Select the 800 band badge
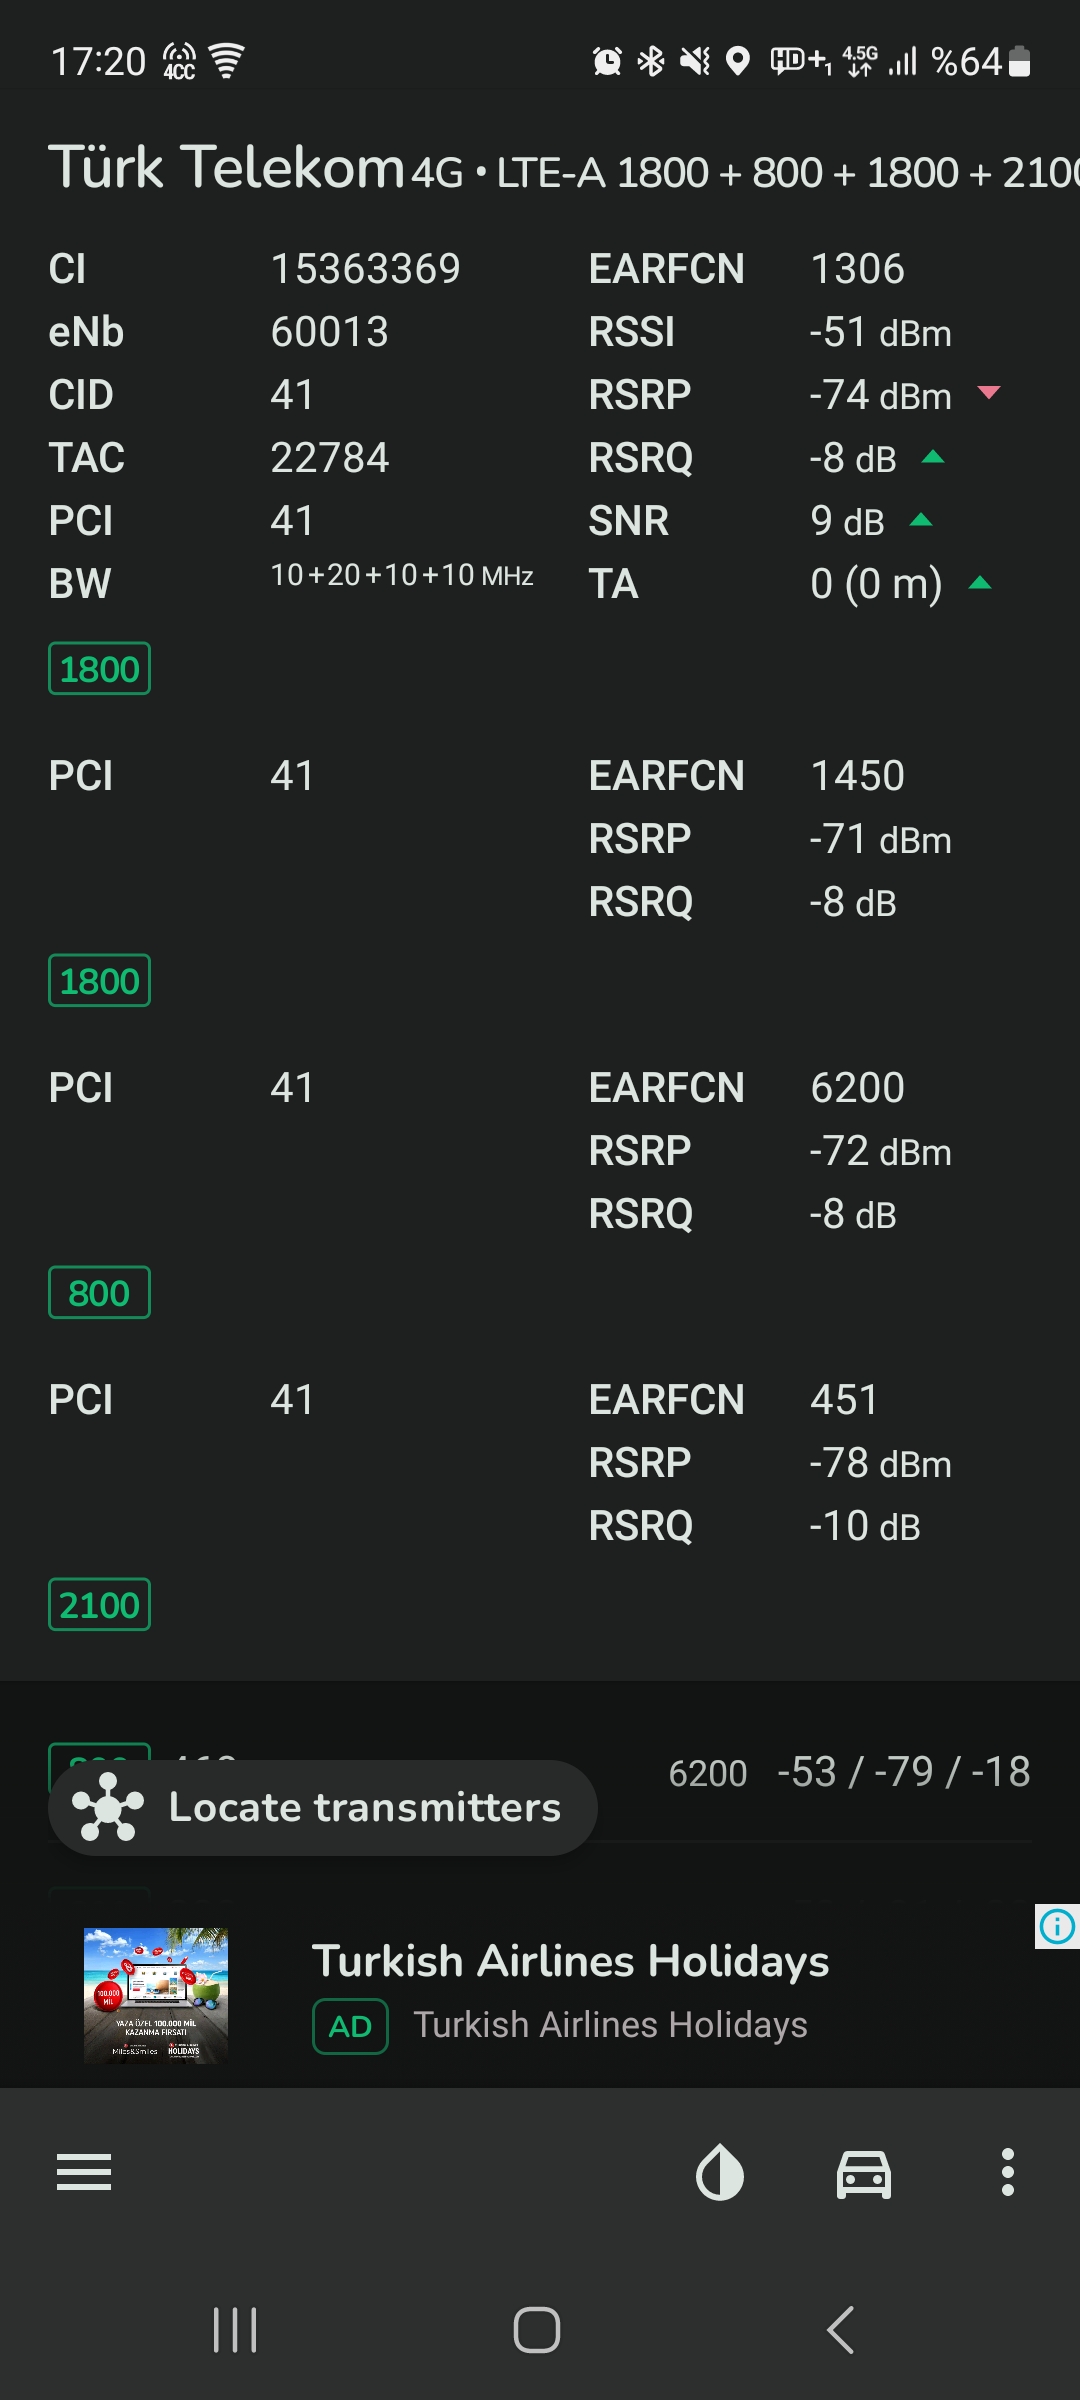 (99, 1293)
